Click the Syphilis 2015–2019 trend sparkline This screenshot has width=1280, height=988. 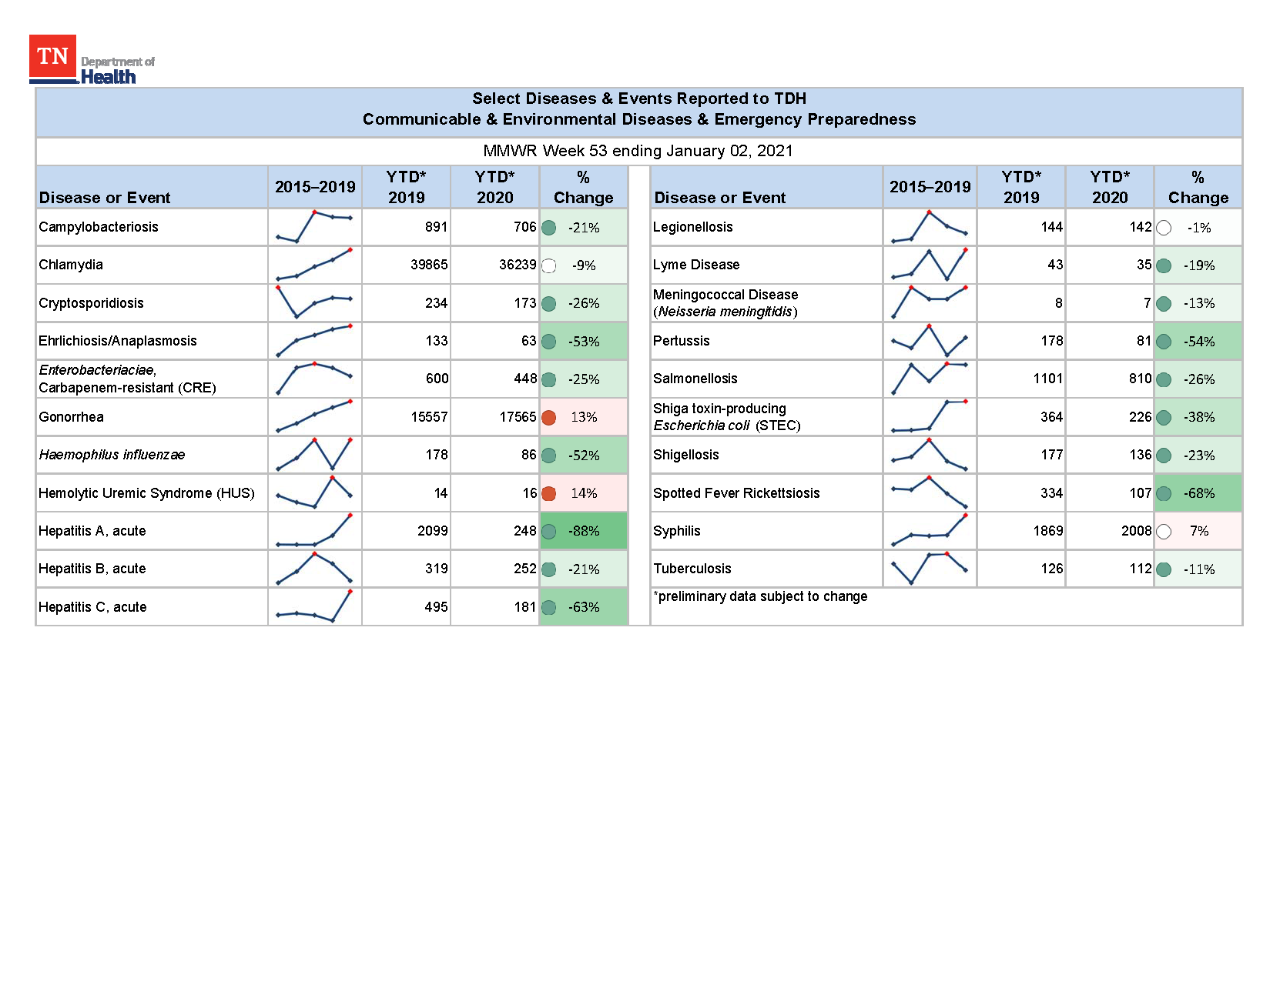[x=929, y=531]
